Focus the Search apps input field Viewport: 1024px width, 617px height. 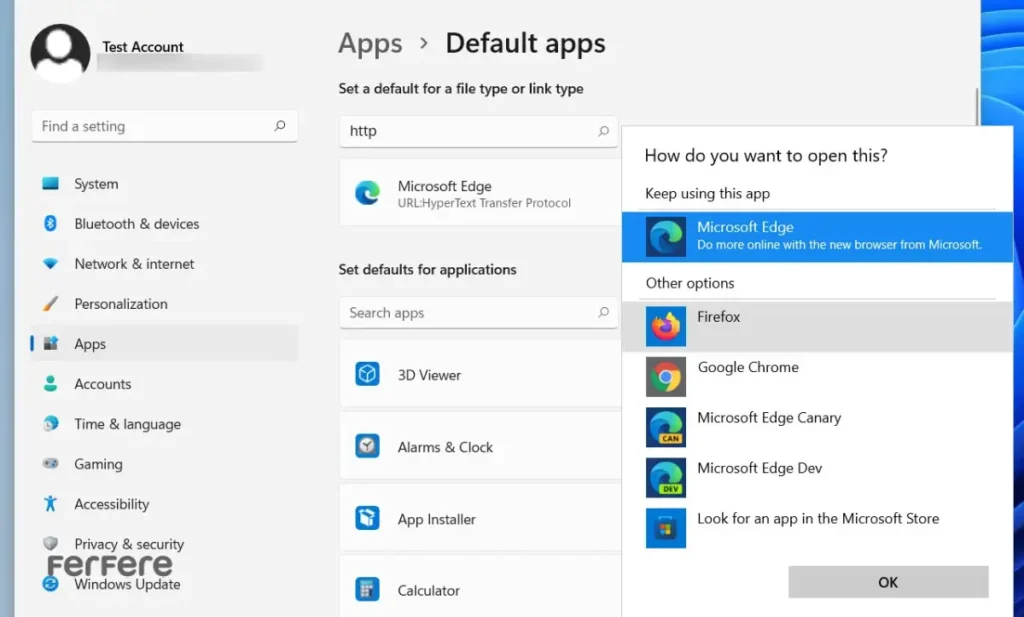coord(470,313)
